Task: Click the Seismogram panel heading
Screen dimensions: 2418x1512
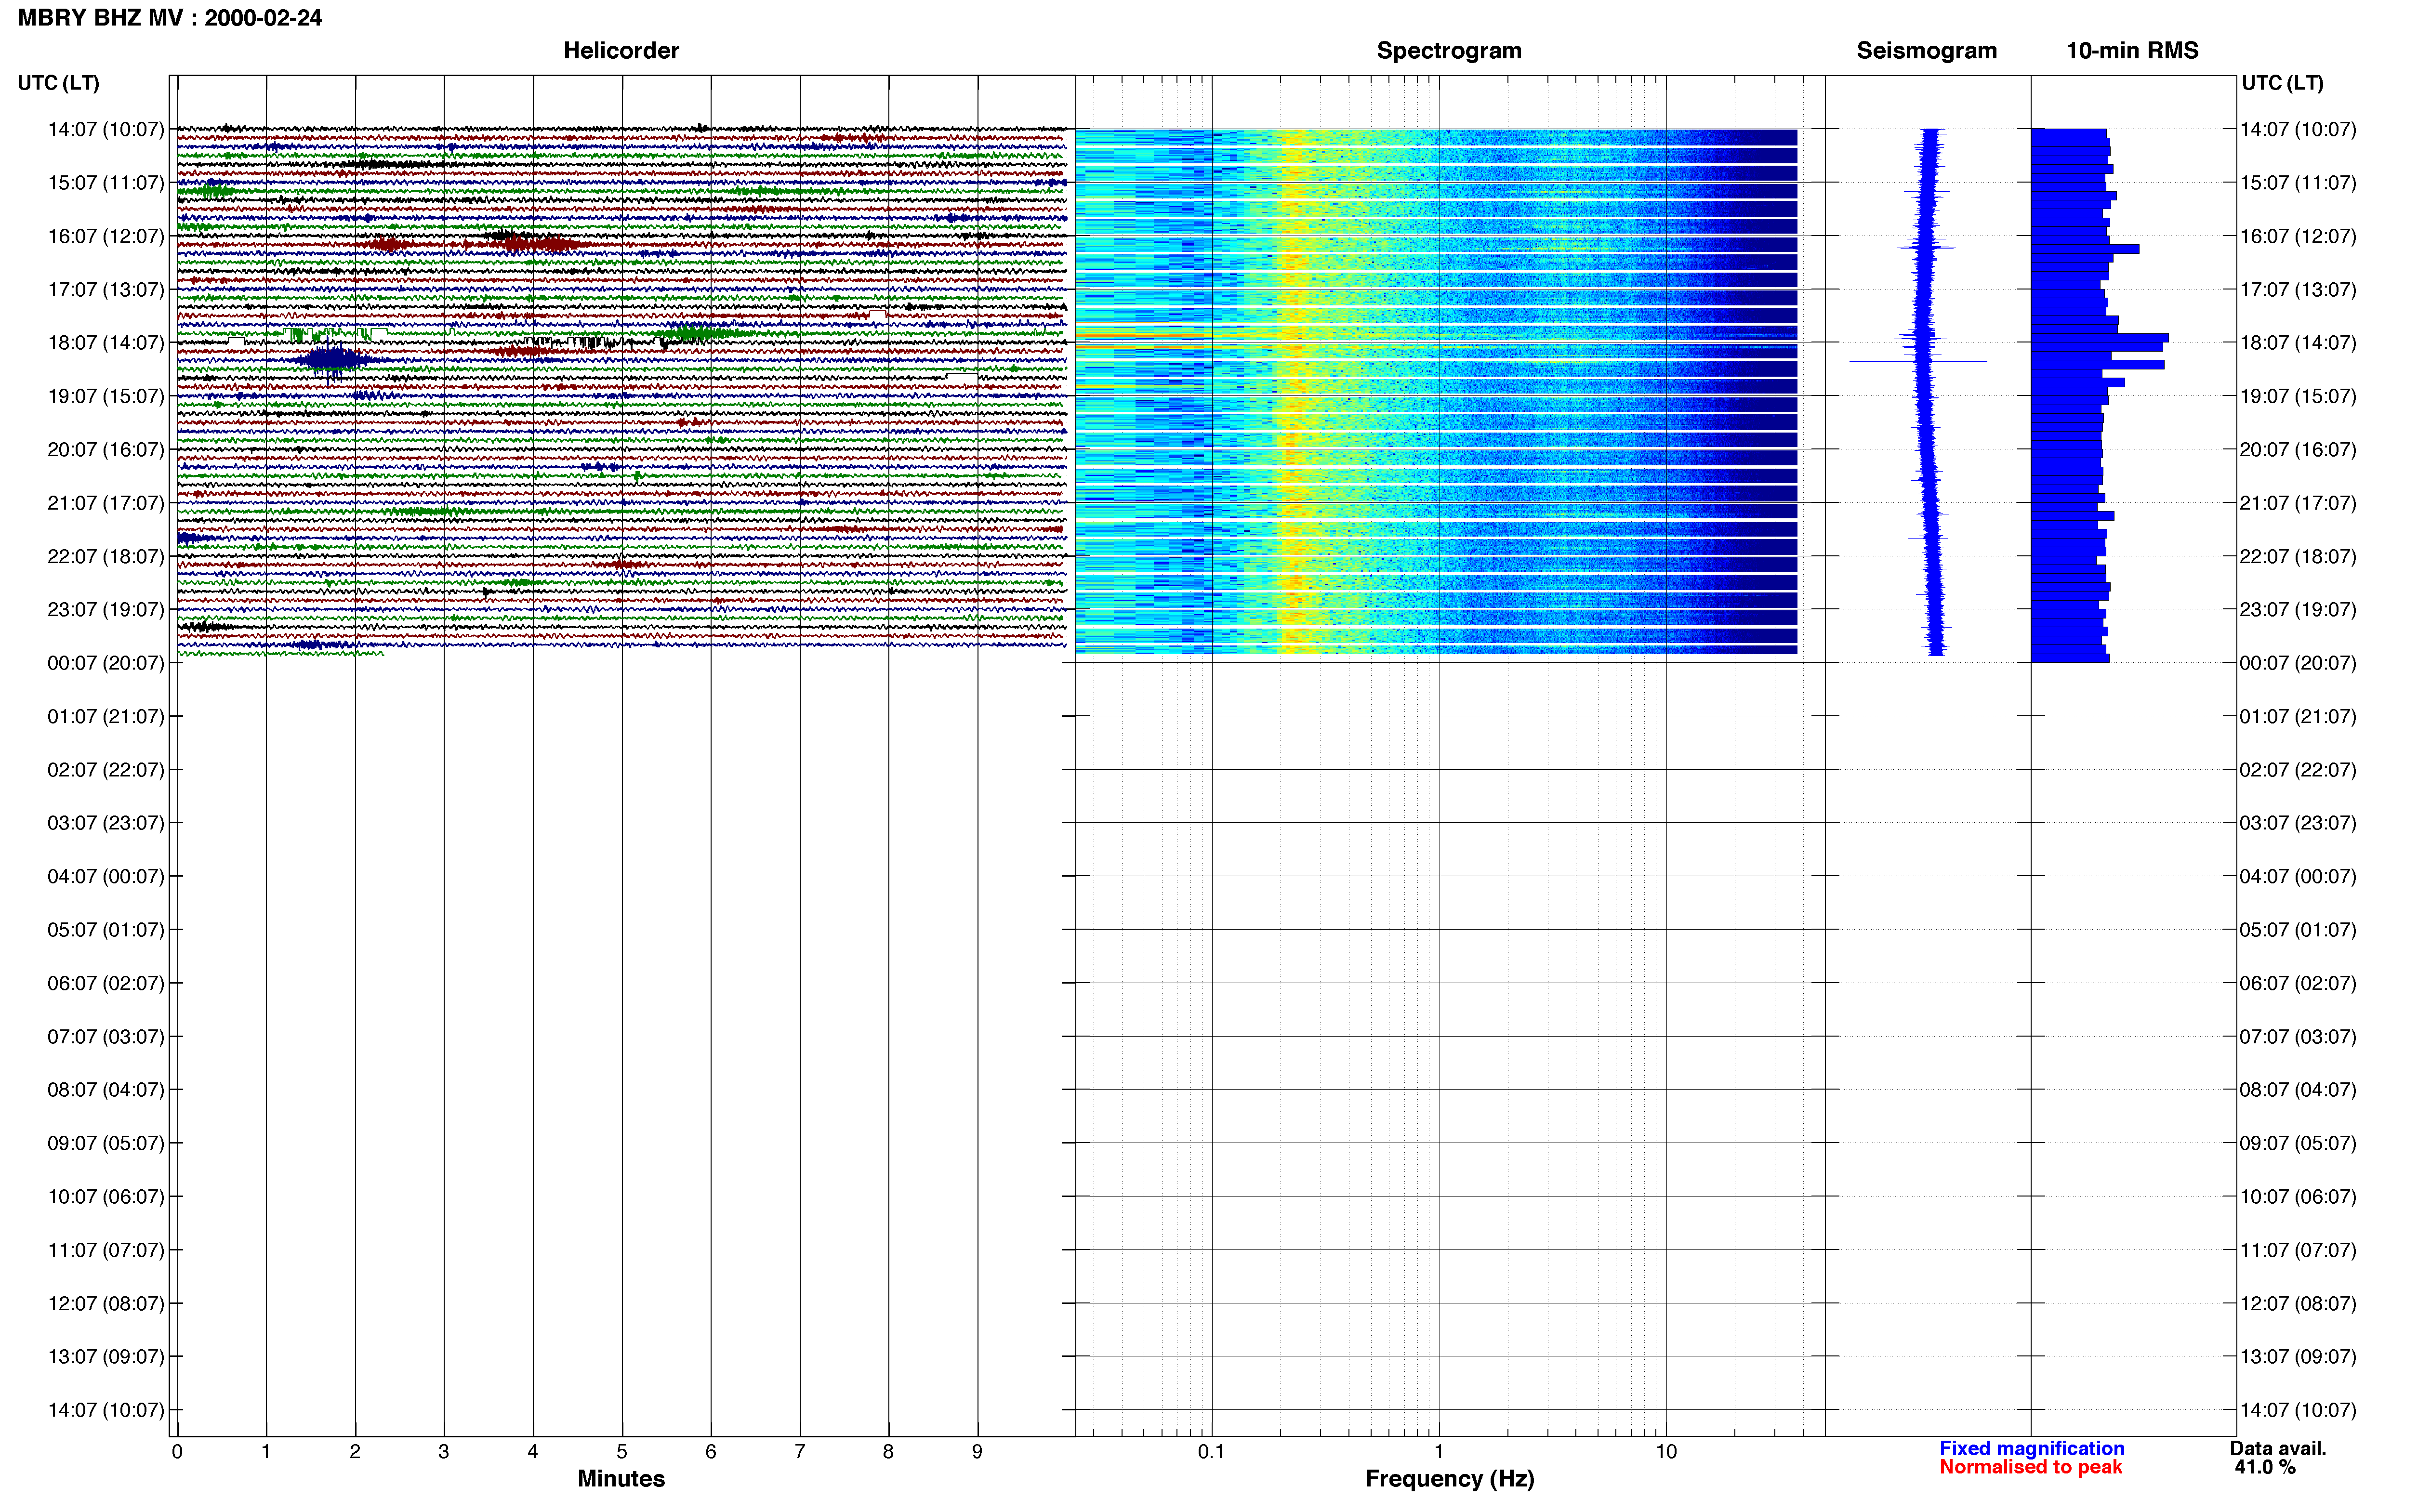Action: (1926, 50)
